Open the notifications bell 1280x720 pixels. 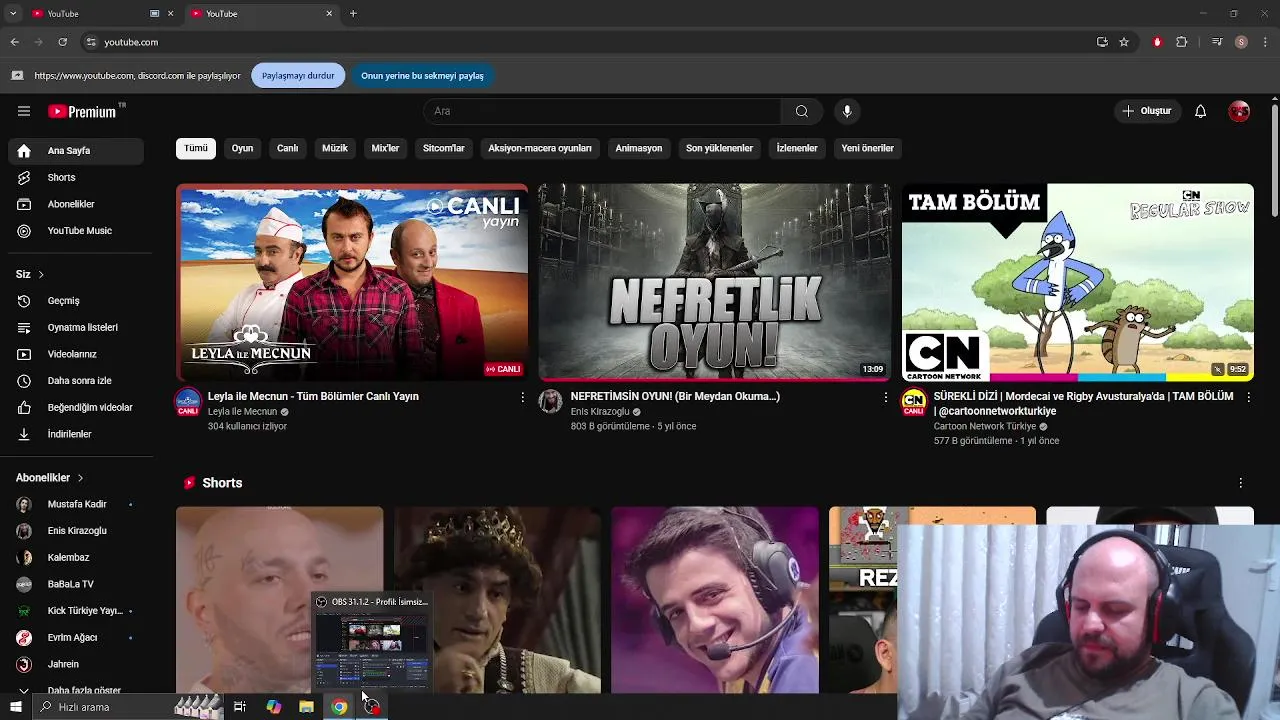coord(1201,111)
